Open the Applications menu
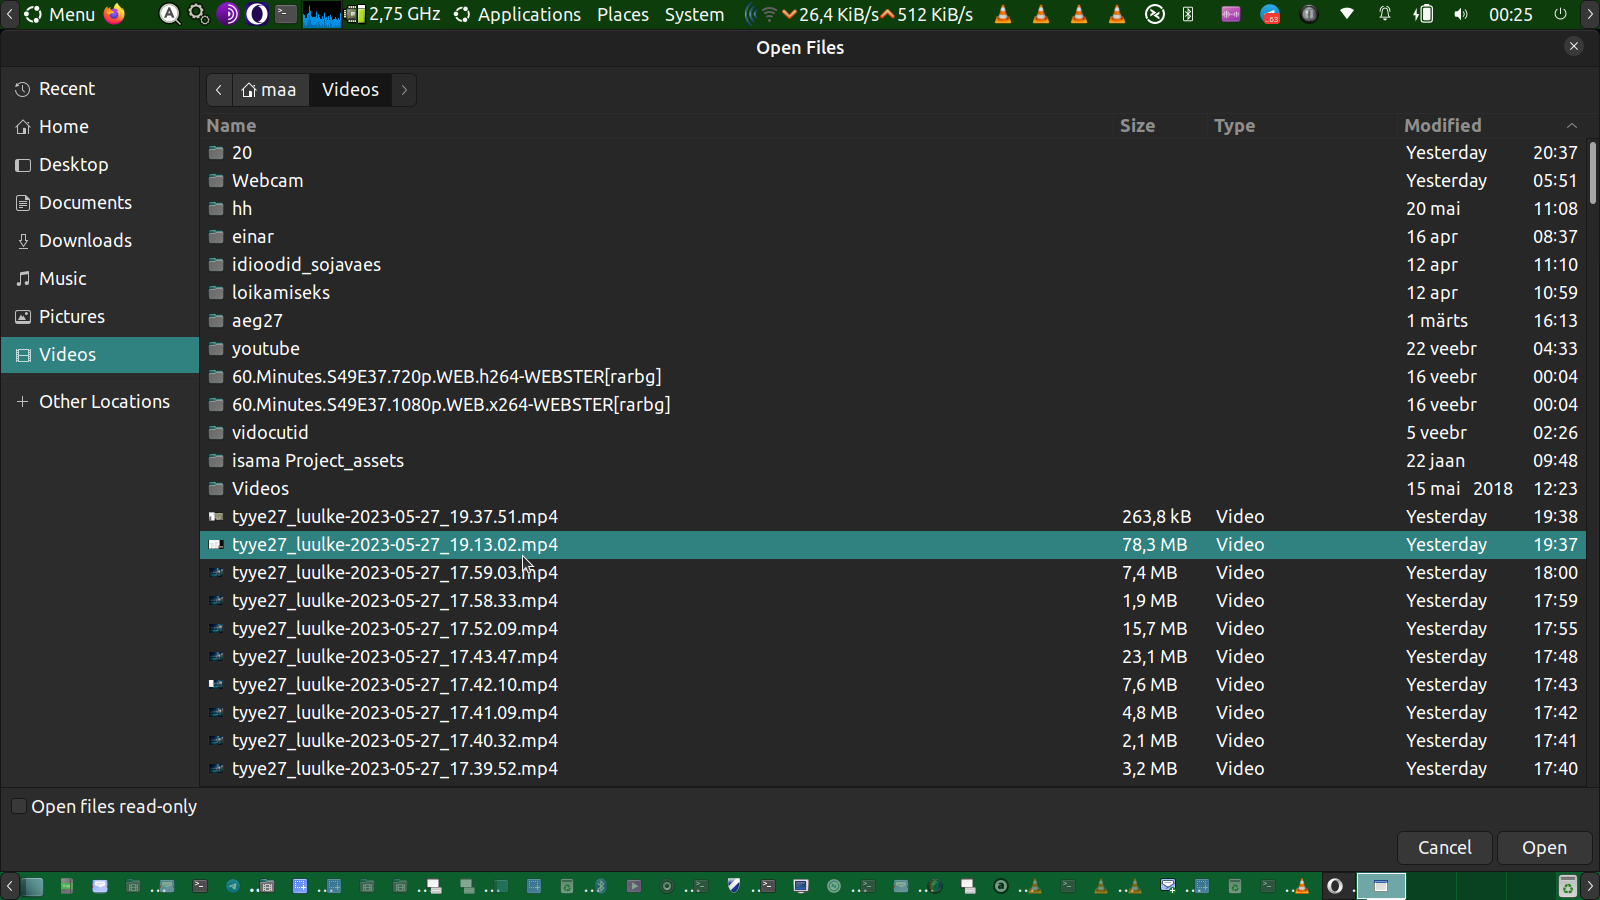This screenshot has width=1600, height=900. [528, 14]
